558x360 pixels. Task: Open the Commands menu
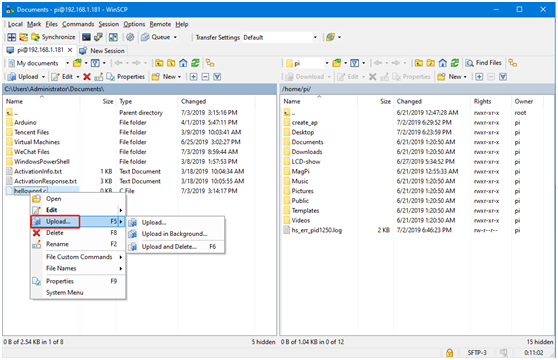pyautogui.click(x=78, y=24)
